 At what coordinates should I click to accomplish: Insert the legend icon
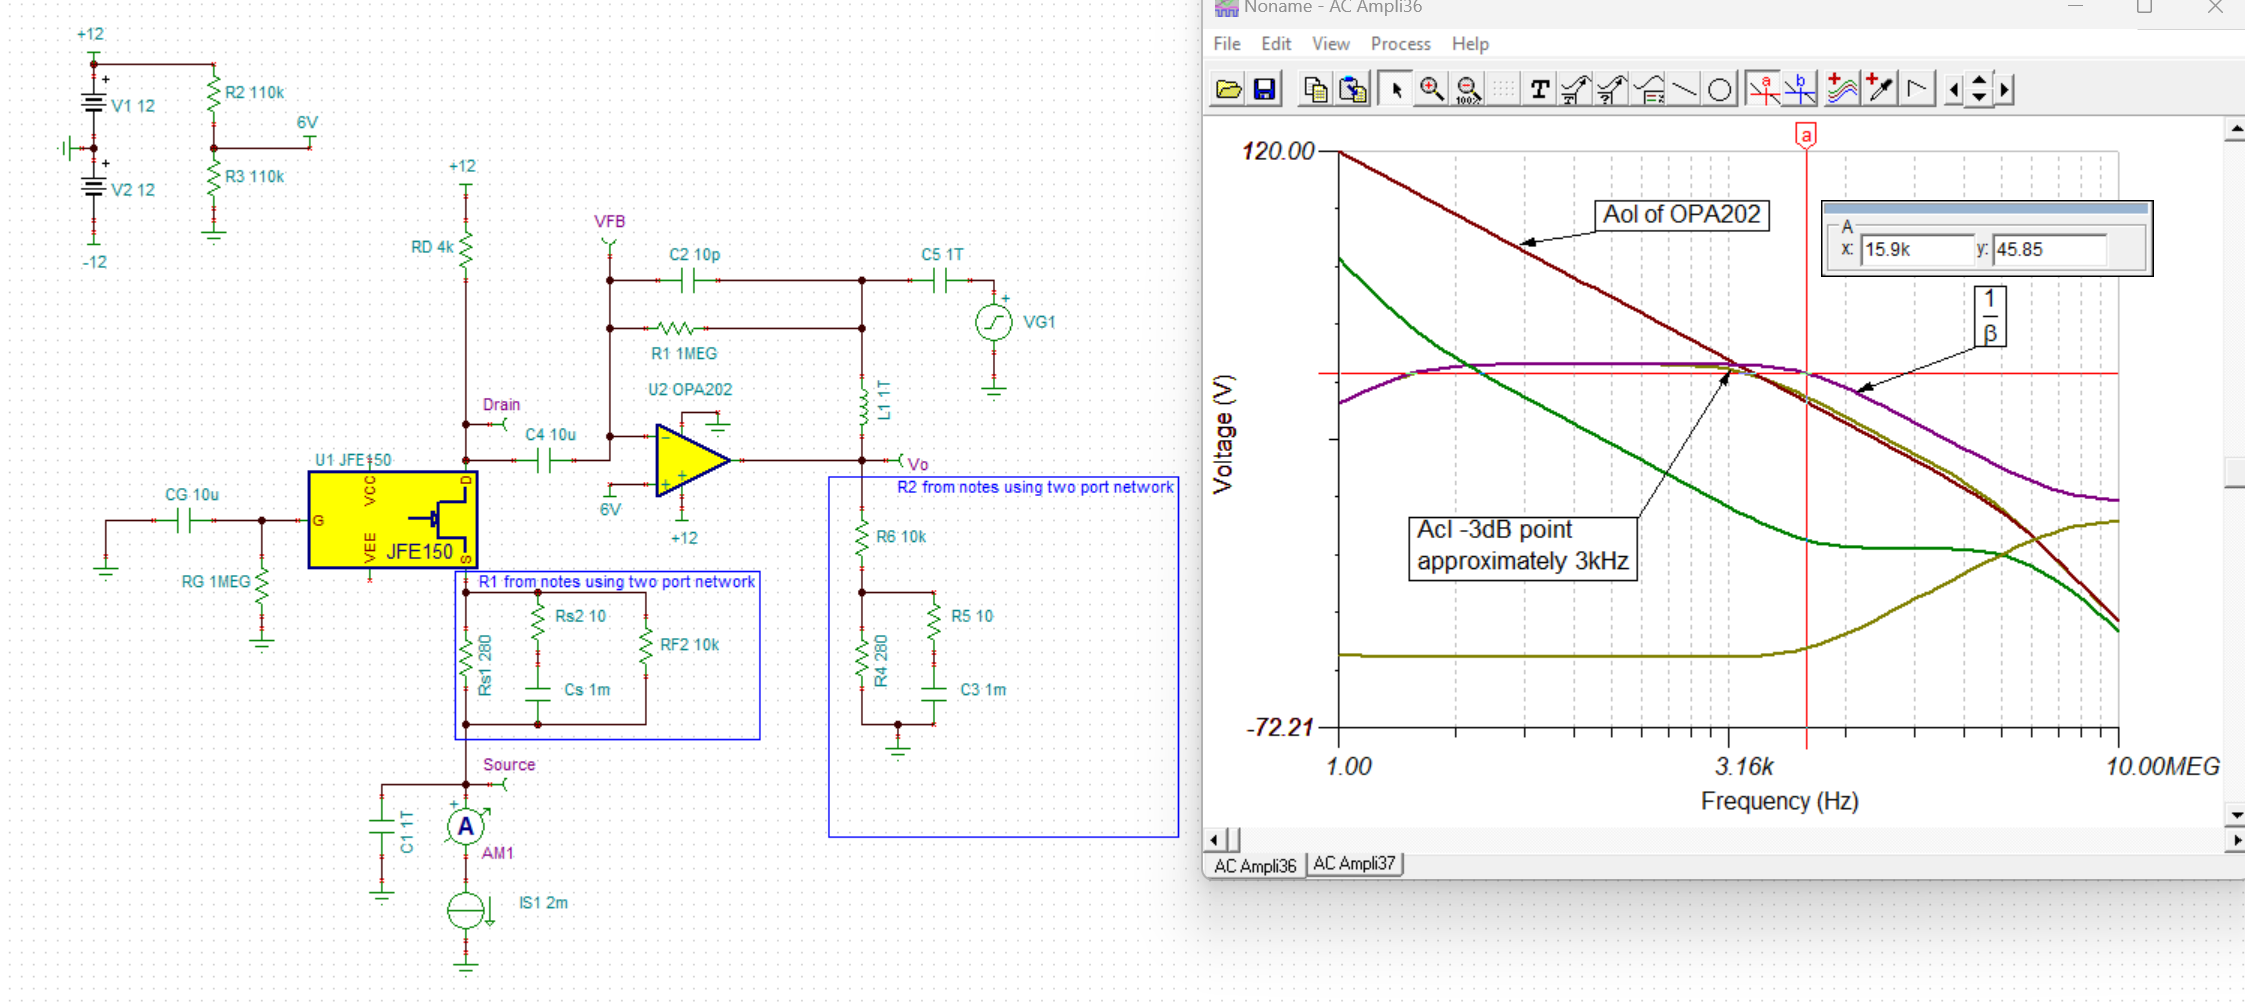point(1648,90)
